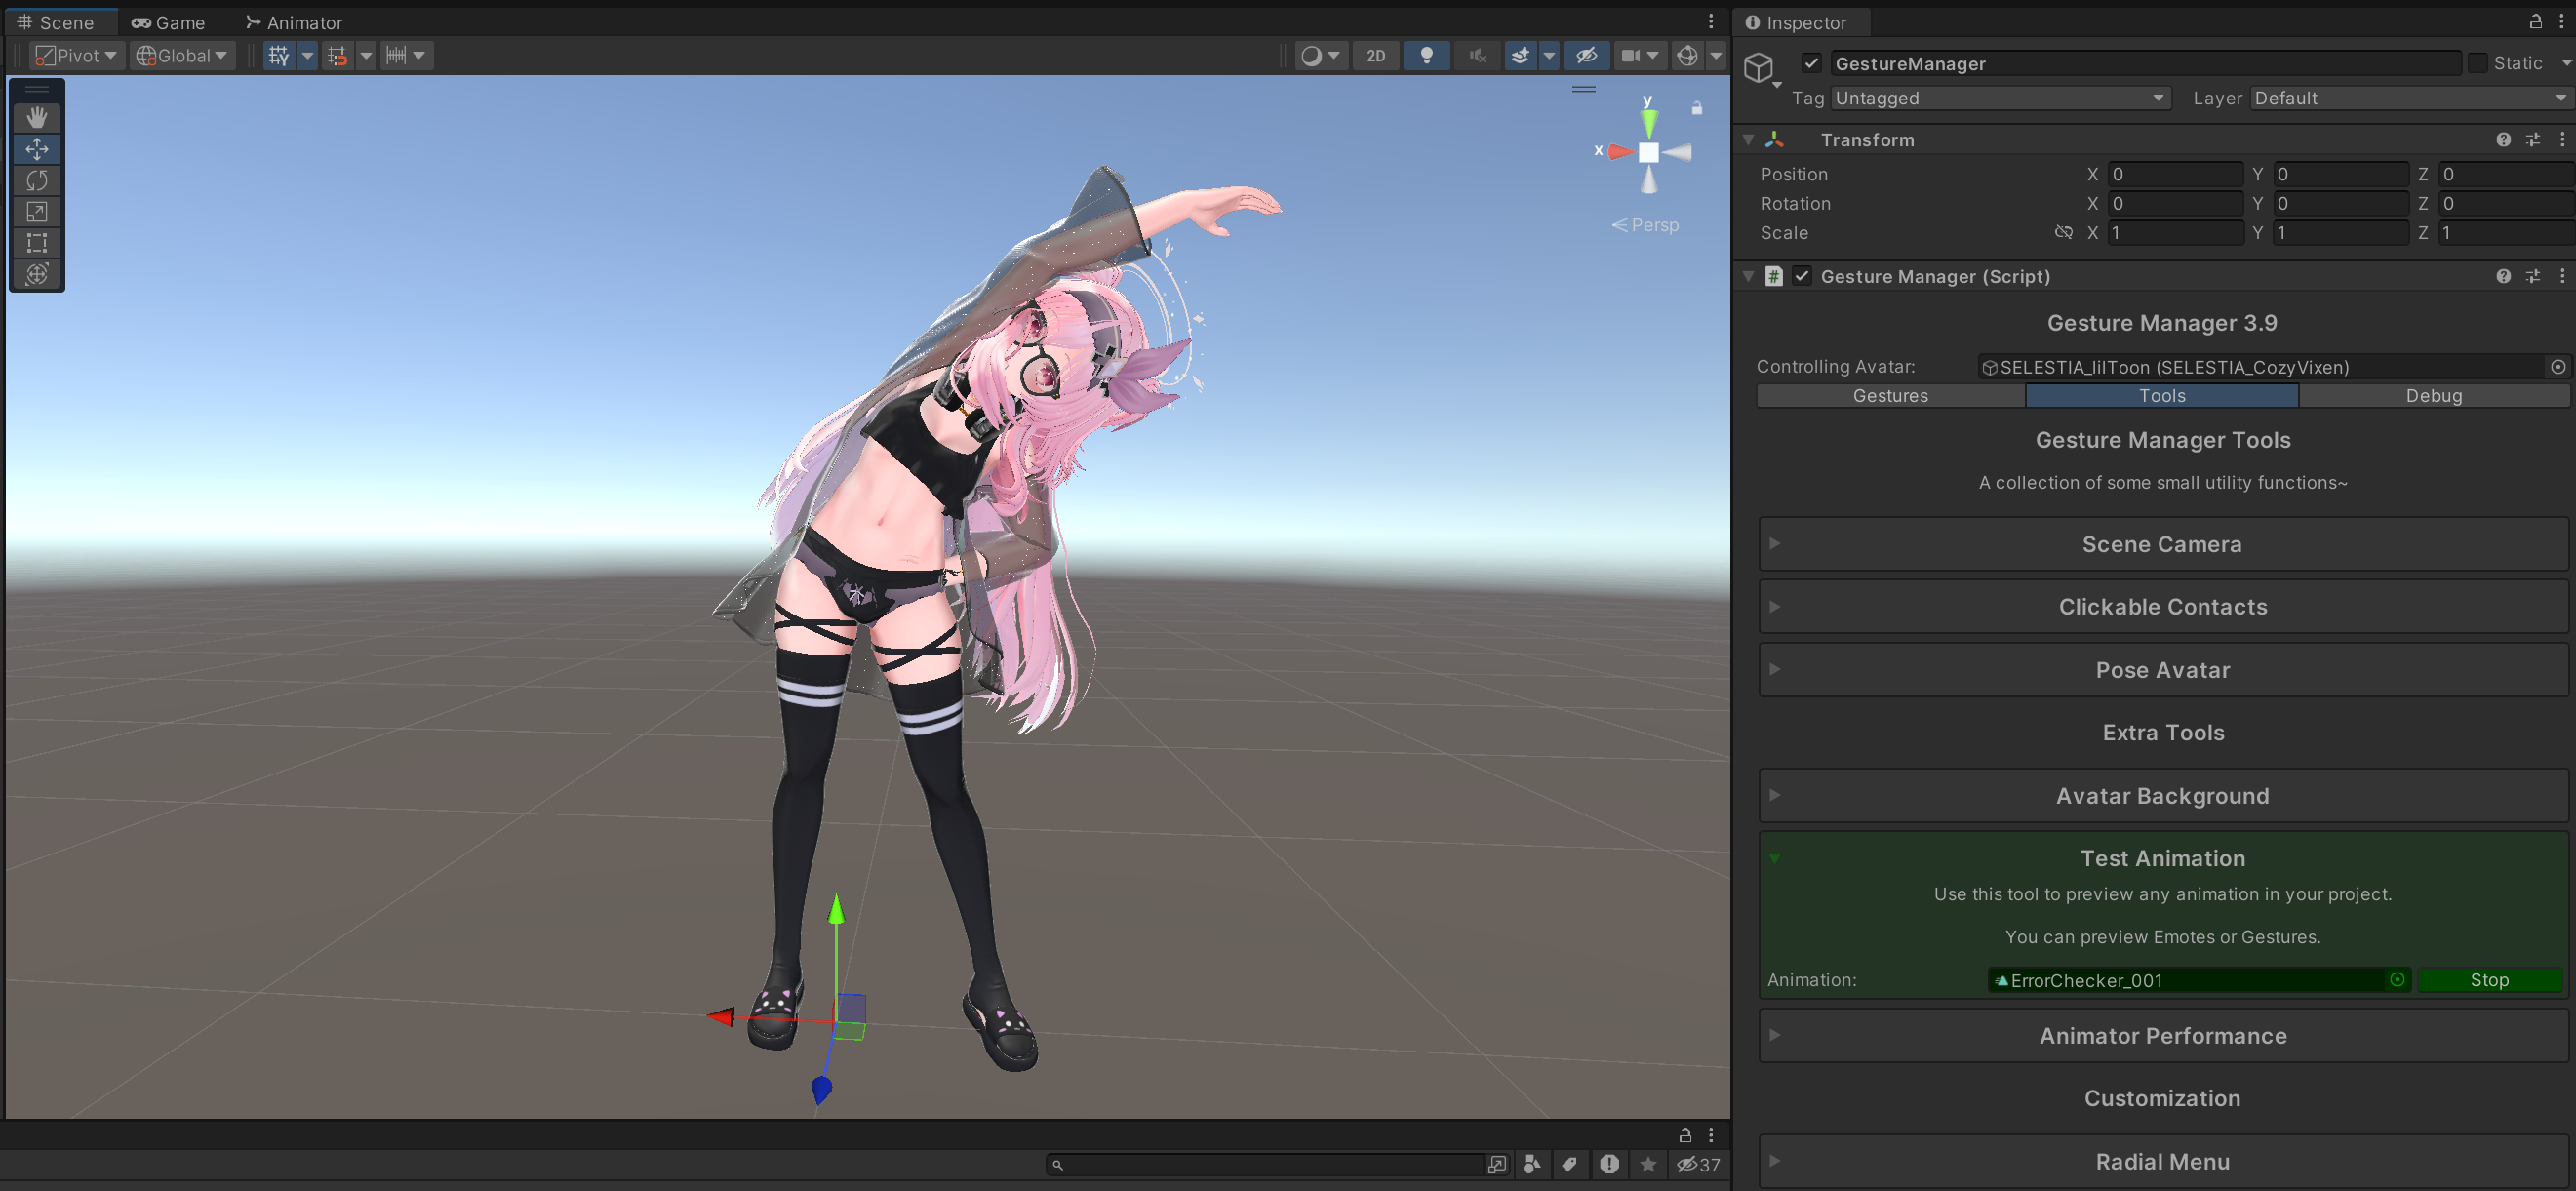Select the Rotate tool

pos(37,181)
